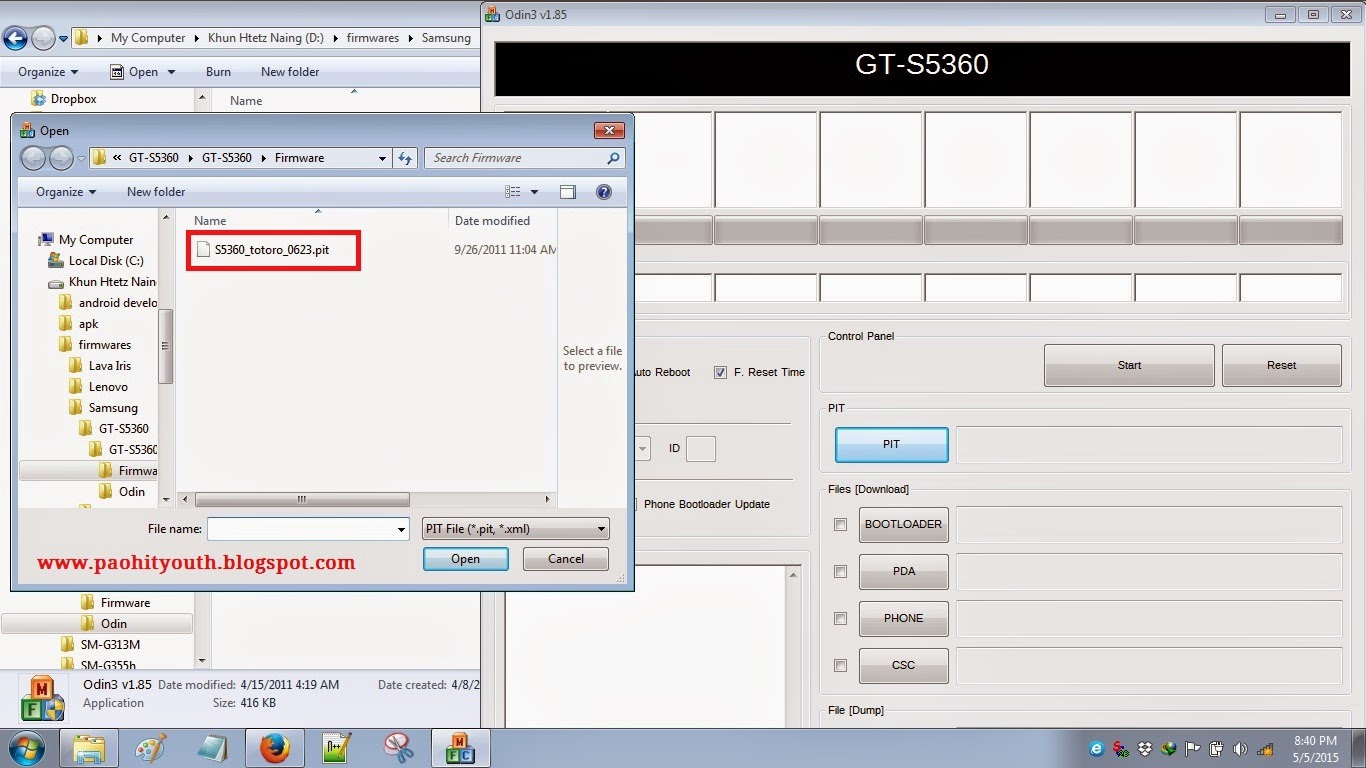Open the address bar history dropdown in dialog
Viewport: 1366px width, 768px height.
pyautogui.click(x=382, y=158)
